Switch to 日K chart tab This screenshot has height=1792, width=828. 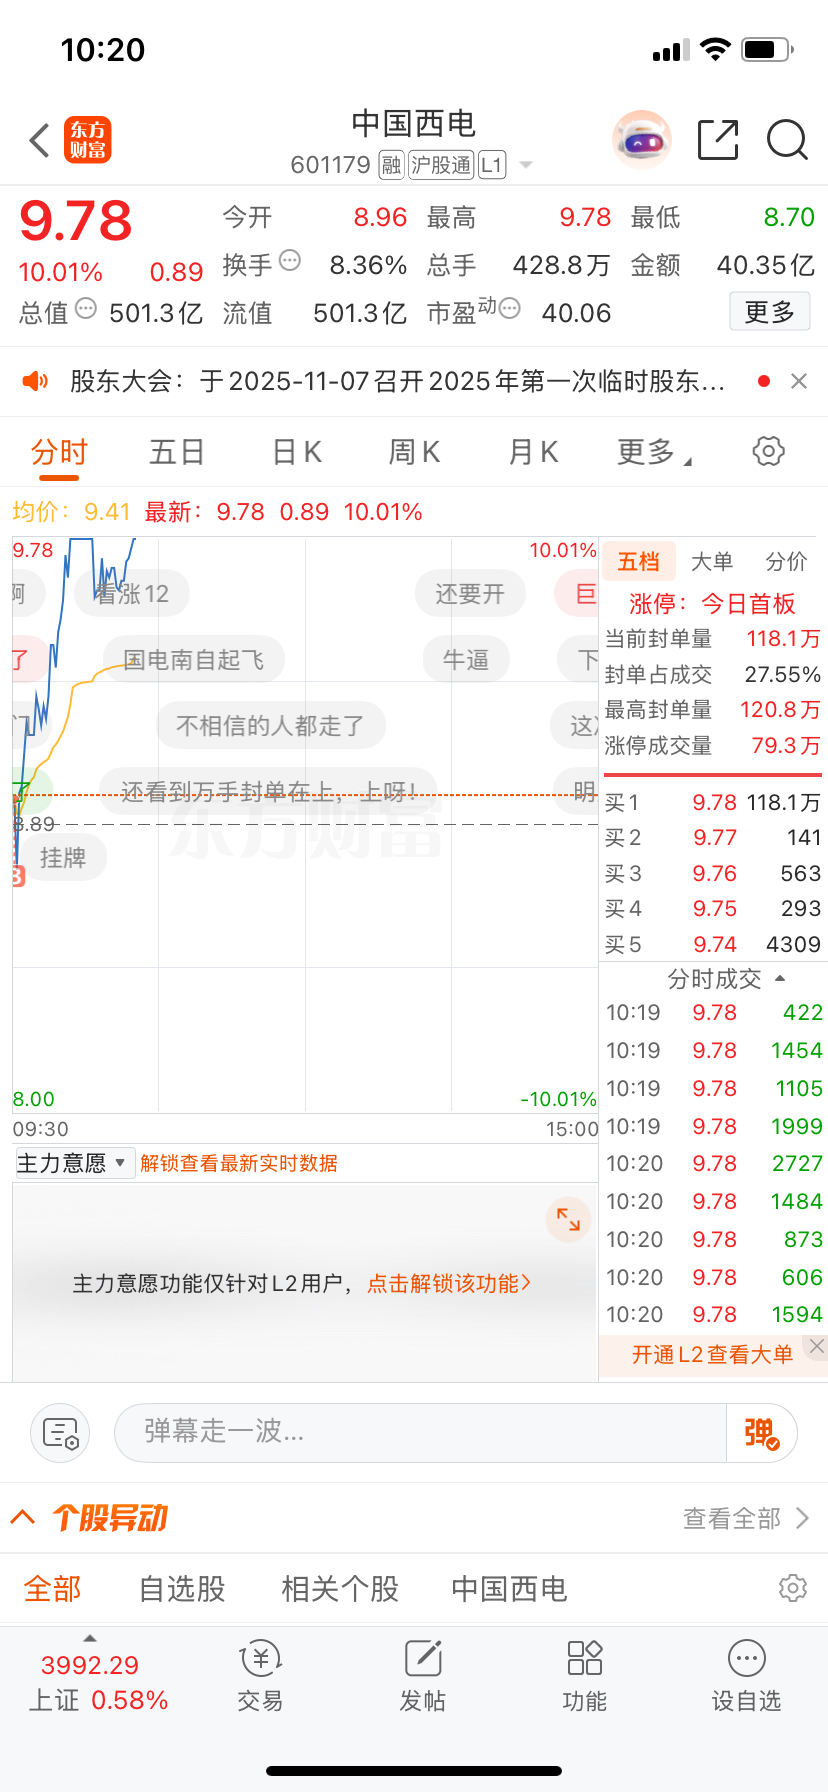tap(297, 453)
